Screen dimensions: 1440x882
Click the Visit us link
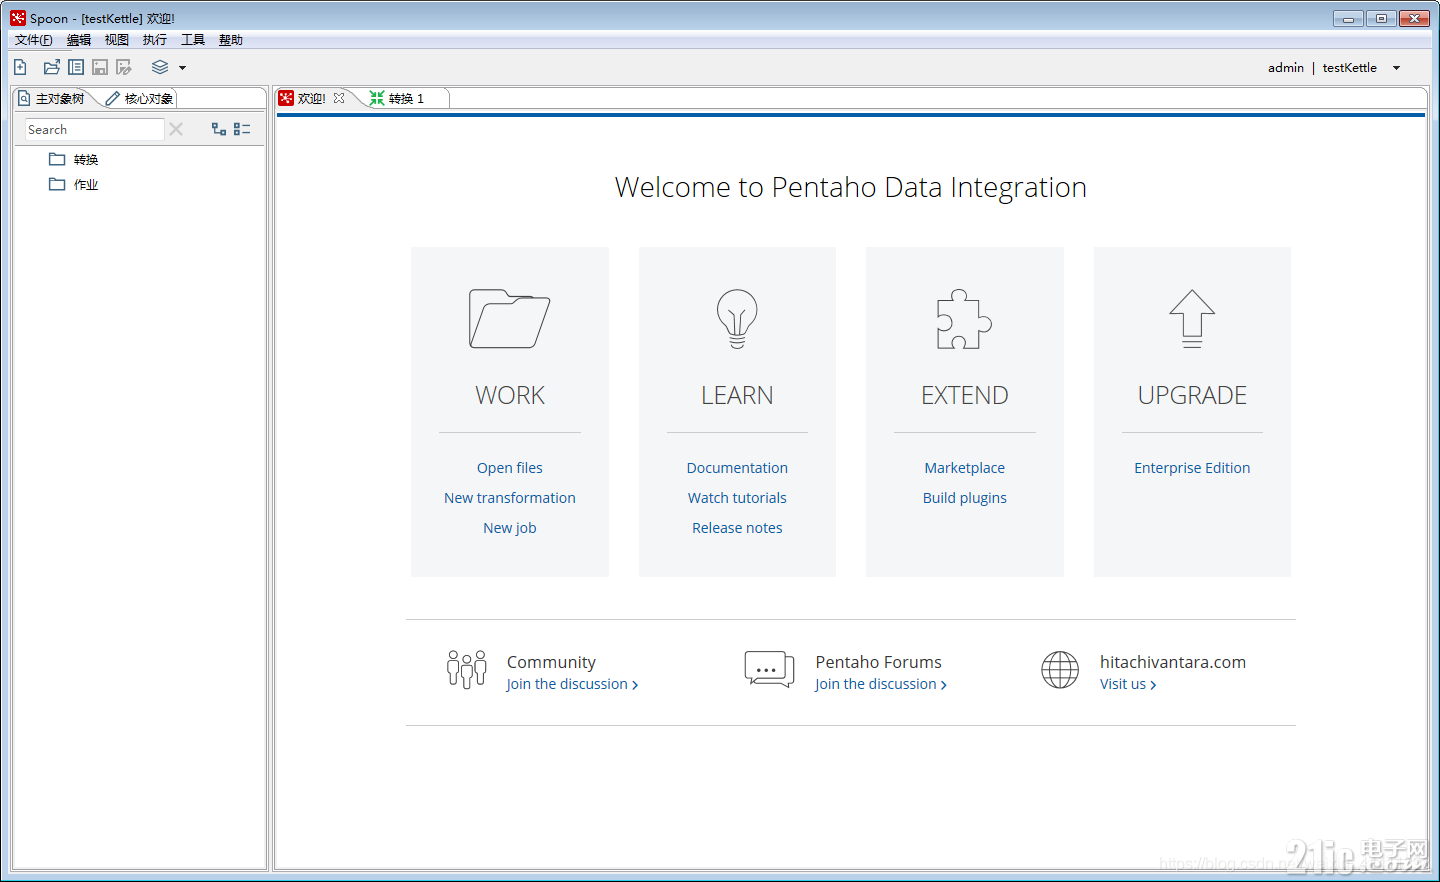[x=1128, y=684]
